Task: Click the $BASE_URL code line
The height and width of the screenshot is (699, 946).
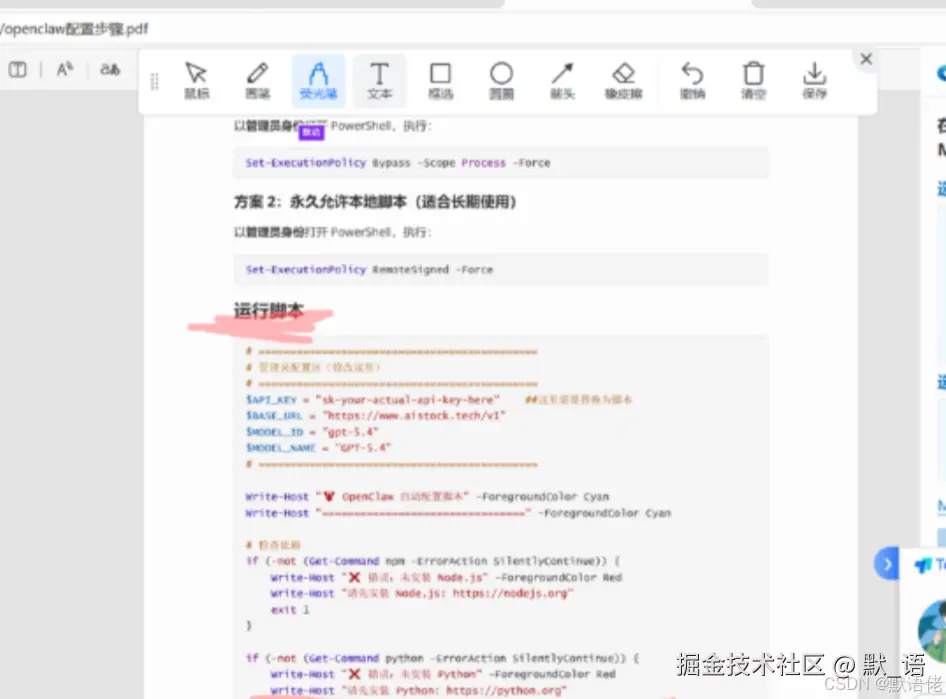Action: [x=375, y=416]
